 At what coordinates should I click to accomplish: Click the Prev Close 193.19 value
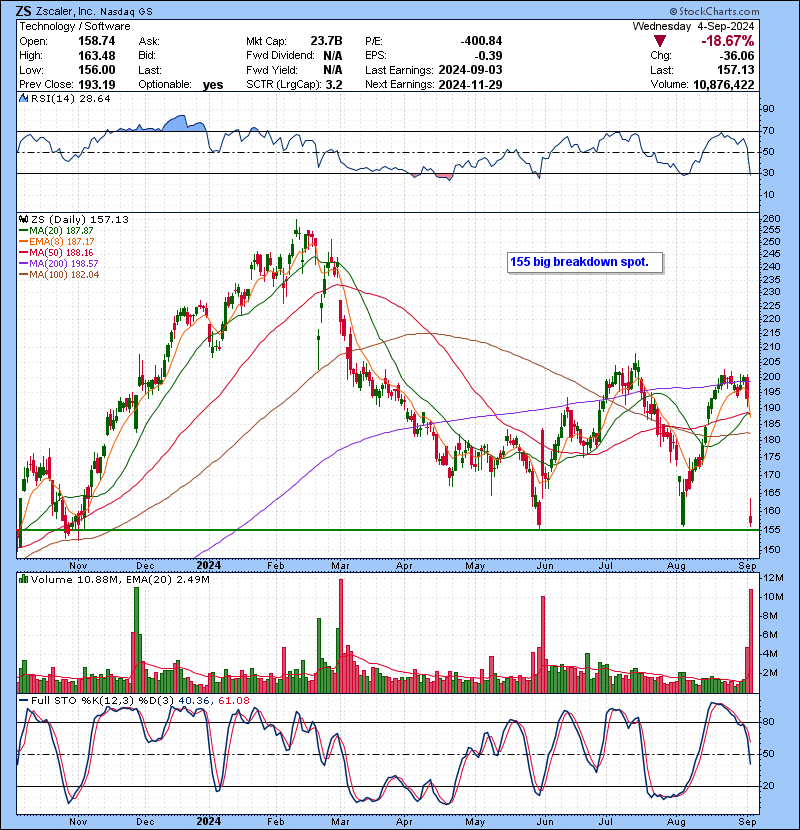click(x=97, y=84)
